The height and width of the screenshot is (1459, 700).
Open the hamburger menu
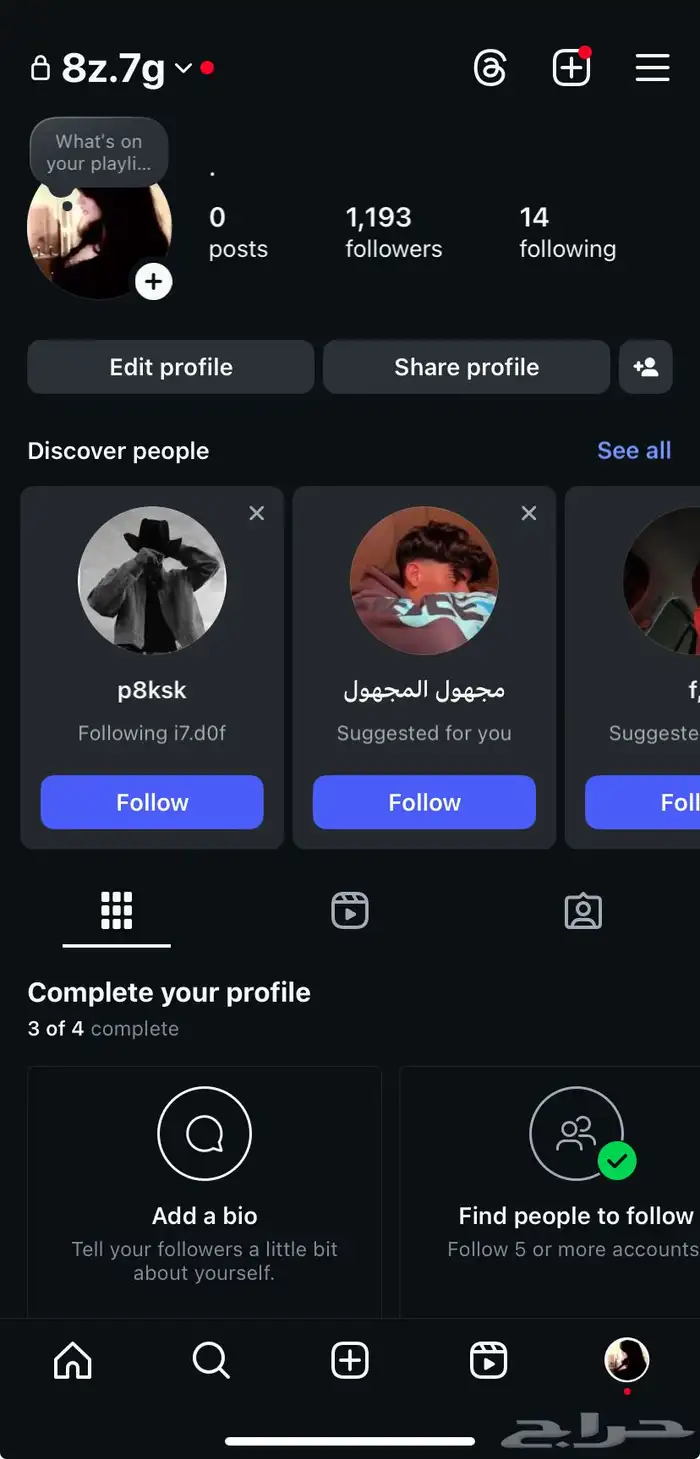click(652, 68)
